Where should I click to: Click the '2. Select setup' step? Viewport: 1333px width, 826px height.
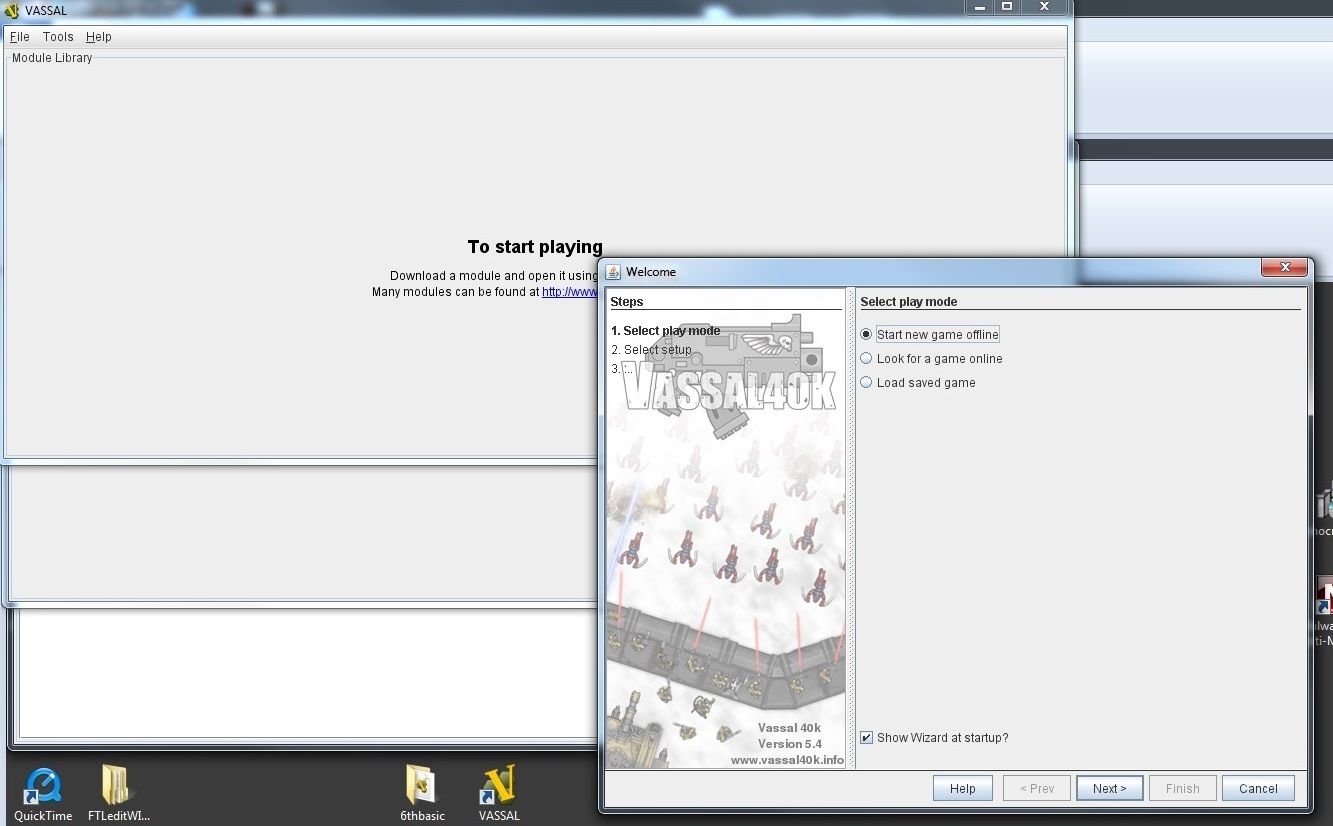[652, 350]
